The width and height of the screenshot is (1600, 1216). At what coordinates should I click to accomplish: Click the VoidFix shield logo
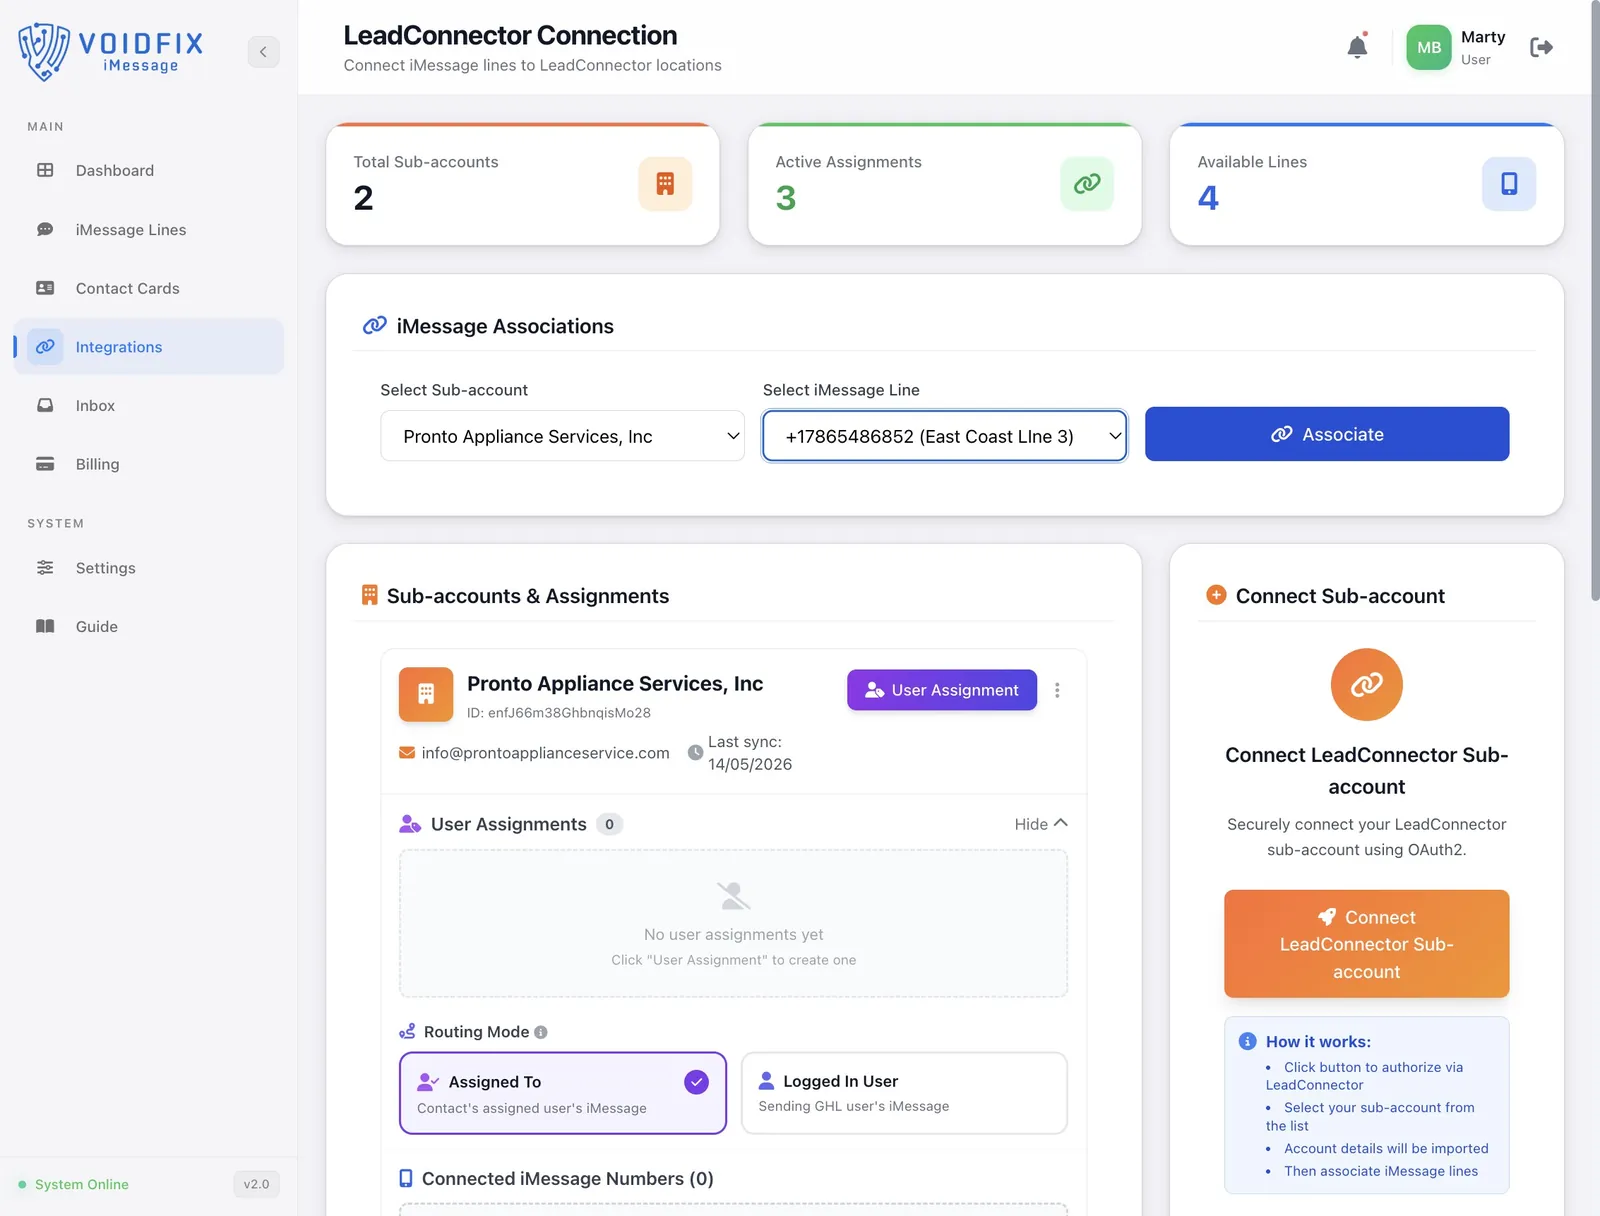[43, 51]
